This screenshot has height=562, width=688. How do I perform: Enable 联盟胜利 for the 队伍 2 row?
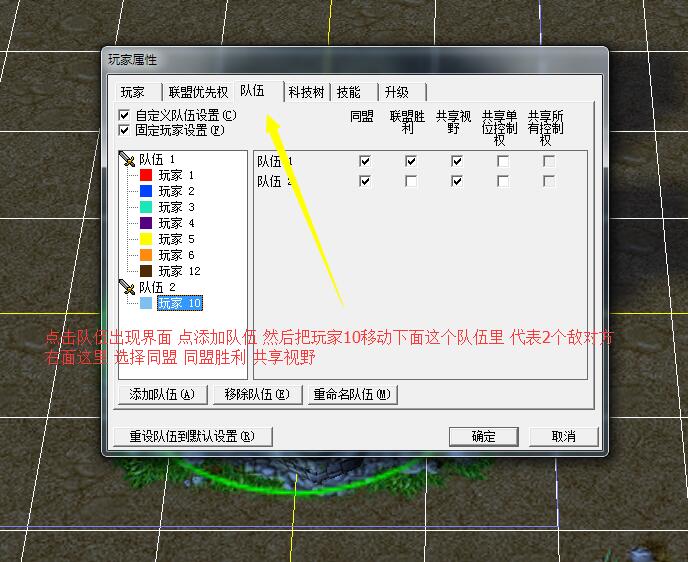pos(411,181)
